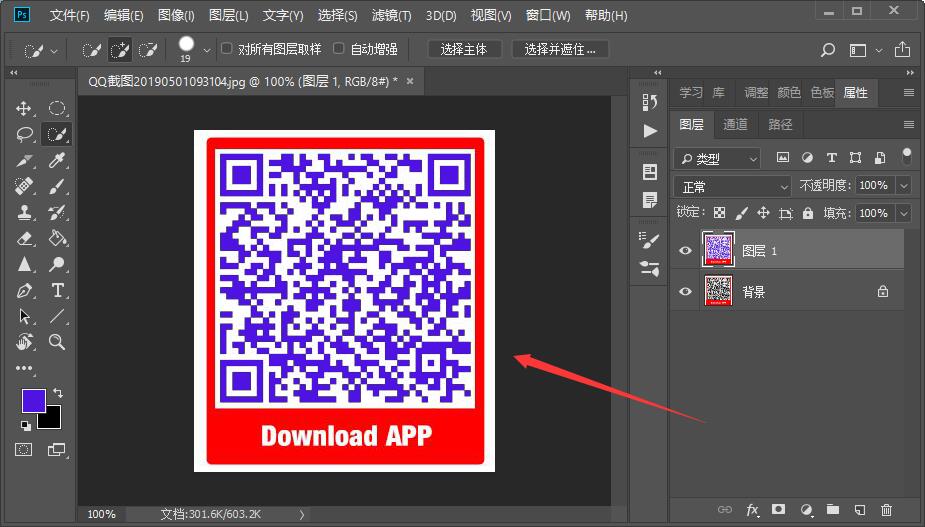925x527 pixels.
Task: Swap foreground and background colors
Action: coord(58,392)
